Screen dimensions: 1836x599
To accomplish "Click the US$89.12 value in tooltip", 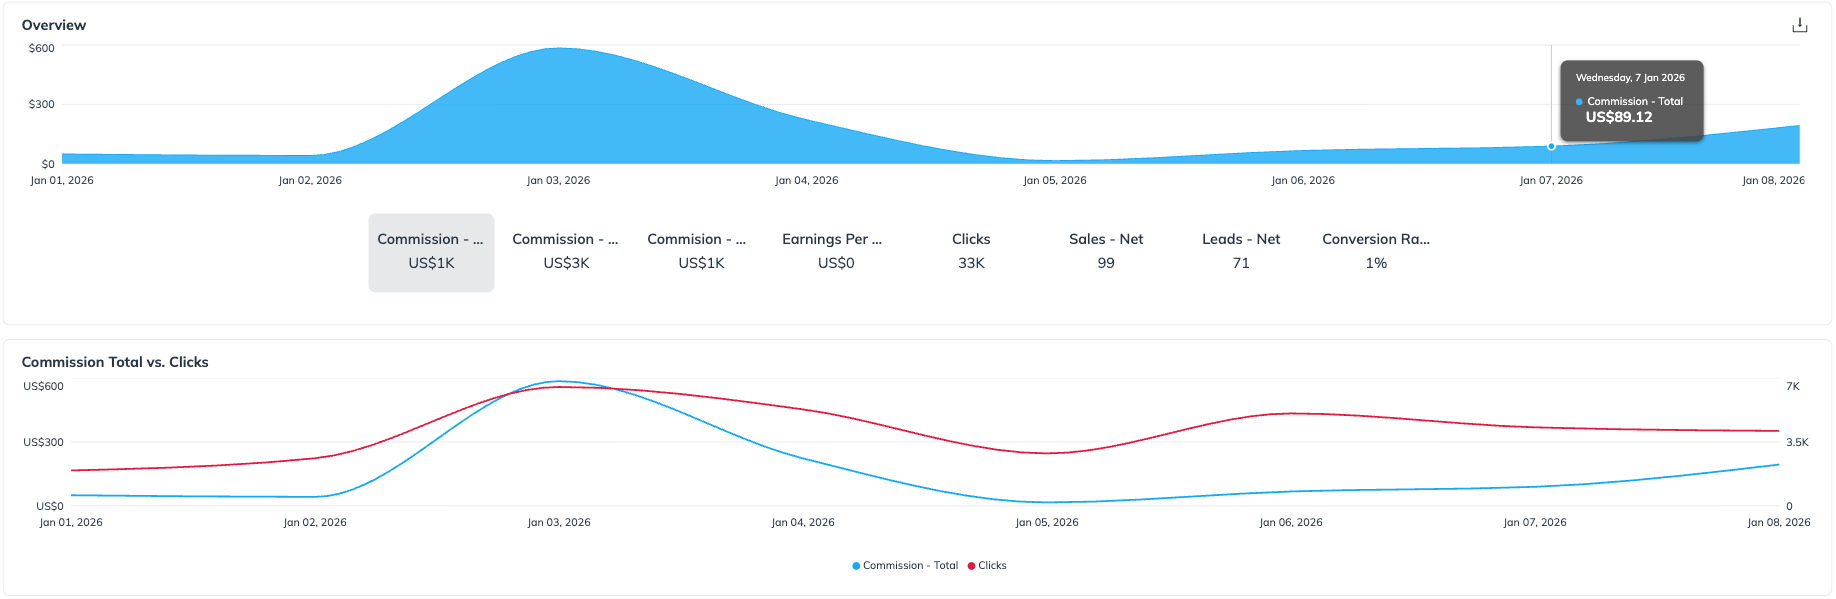I will (x=1619, y=118).
